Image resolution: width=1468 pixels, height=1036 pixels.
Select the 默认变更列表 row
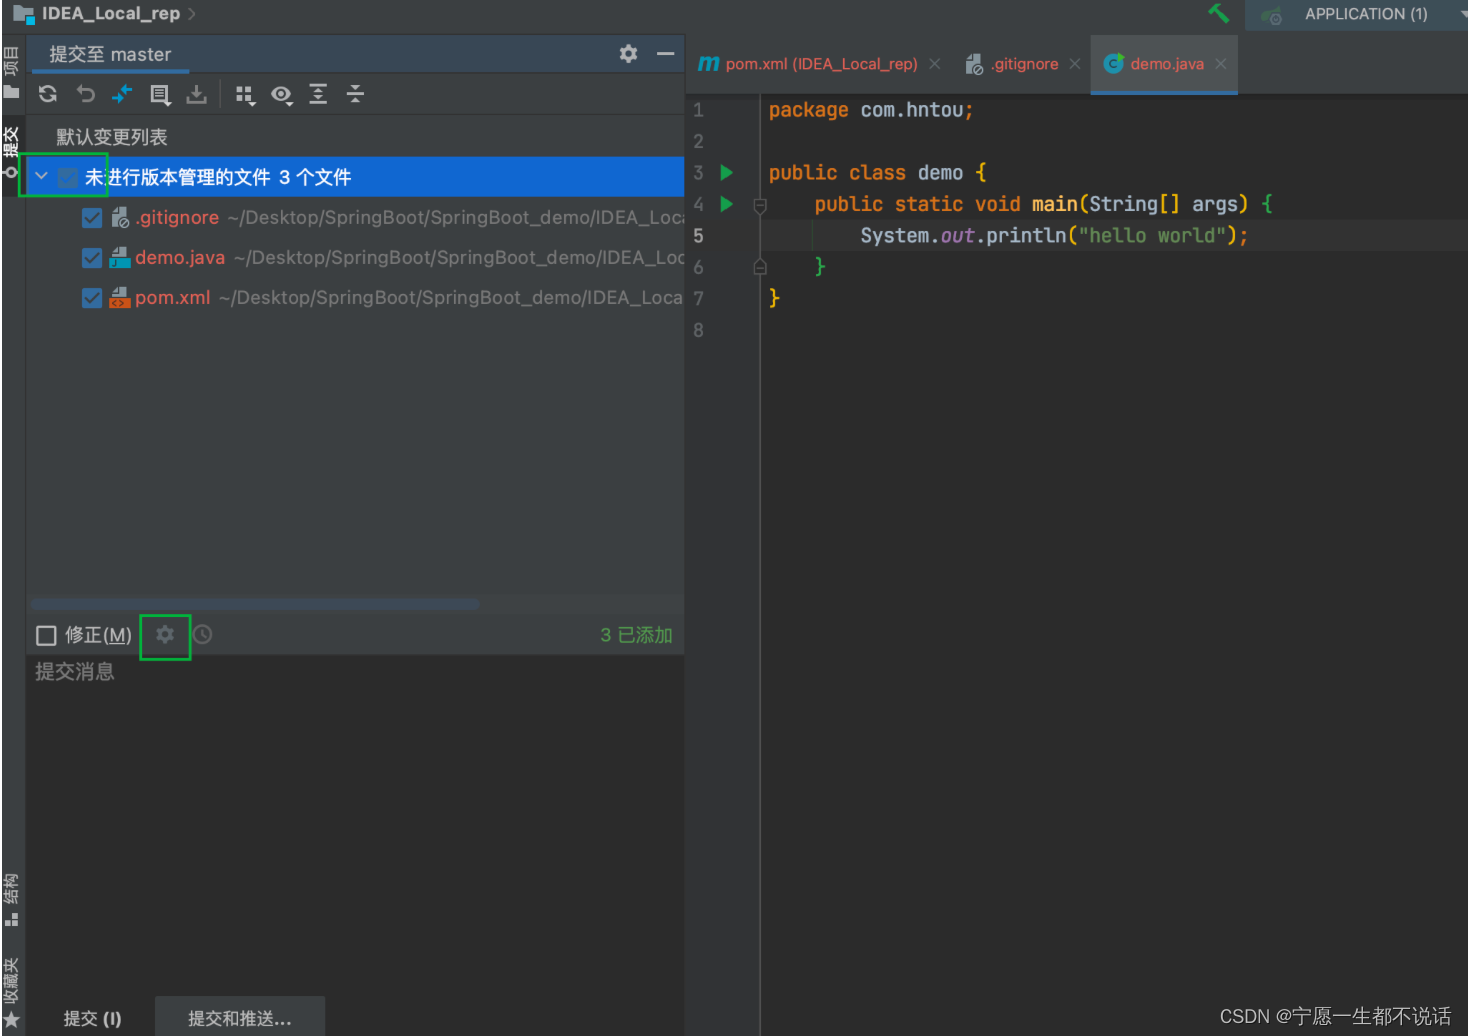click(355, 137)
